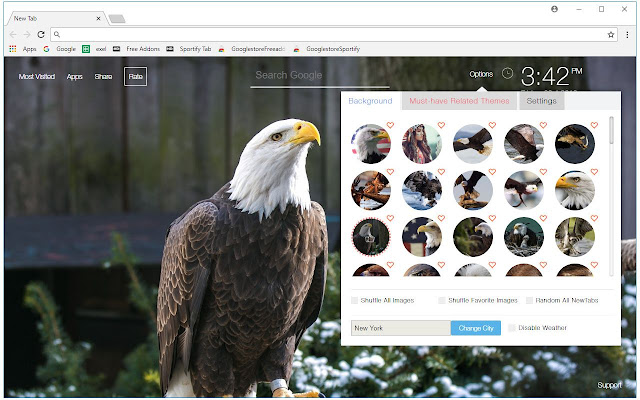Open the Most Visited menu
This screenshot has width=640, height=400.
coord(37,76)
